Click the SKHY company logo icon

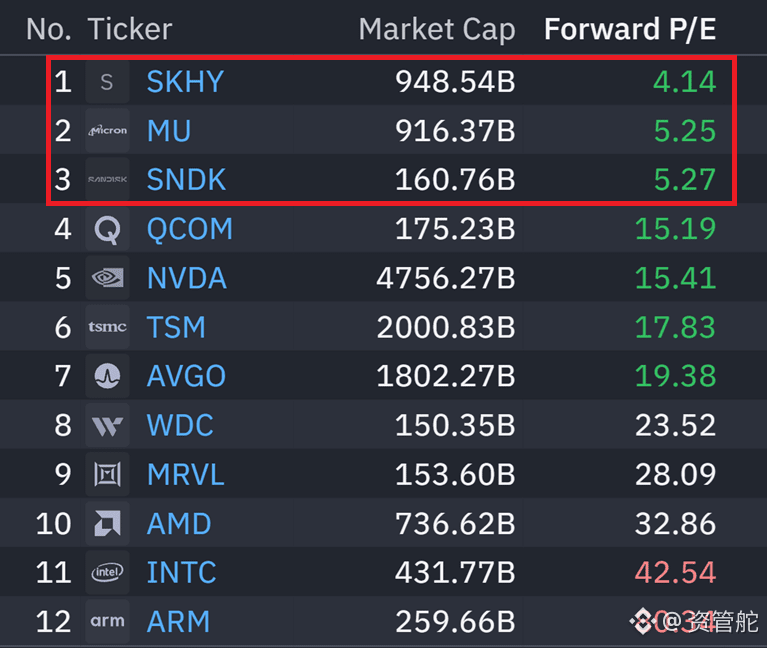pyautogui.click(x=107, y=82)
